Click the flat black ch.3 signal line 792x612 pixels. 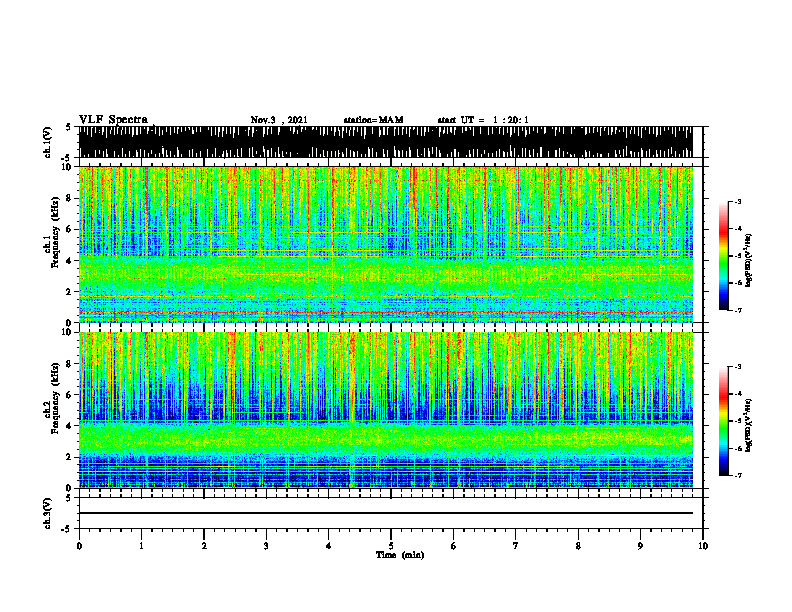[385, 513]
